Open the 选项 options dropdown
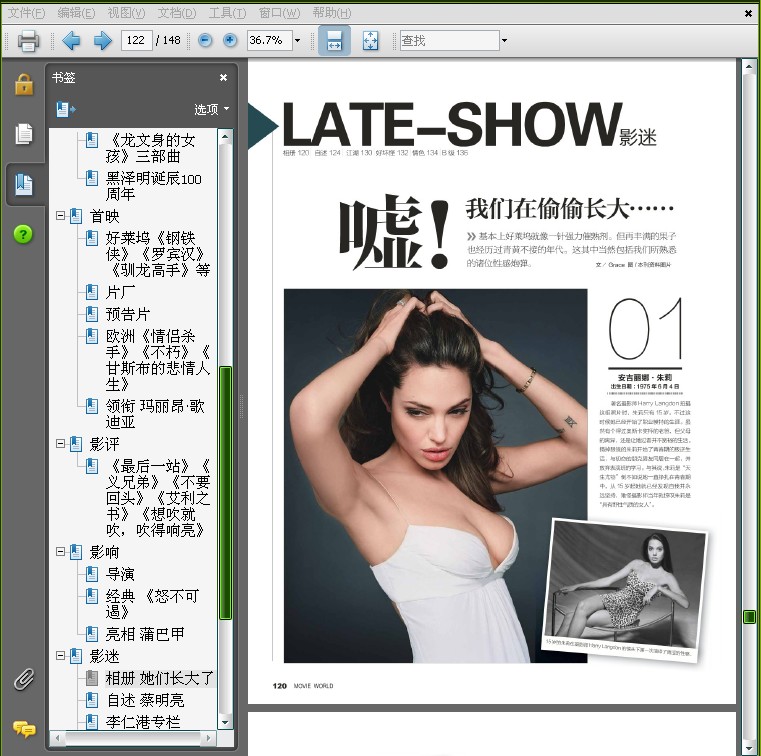 212,109
